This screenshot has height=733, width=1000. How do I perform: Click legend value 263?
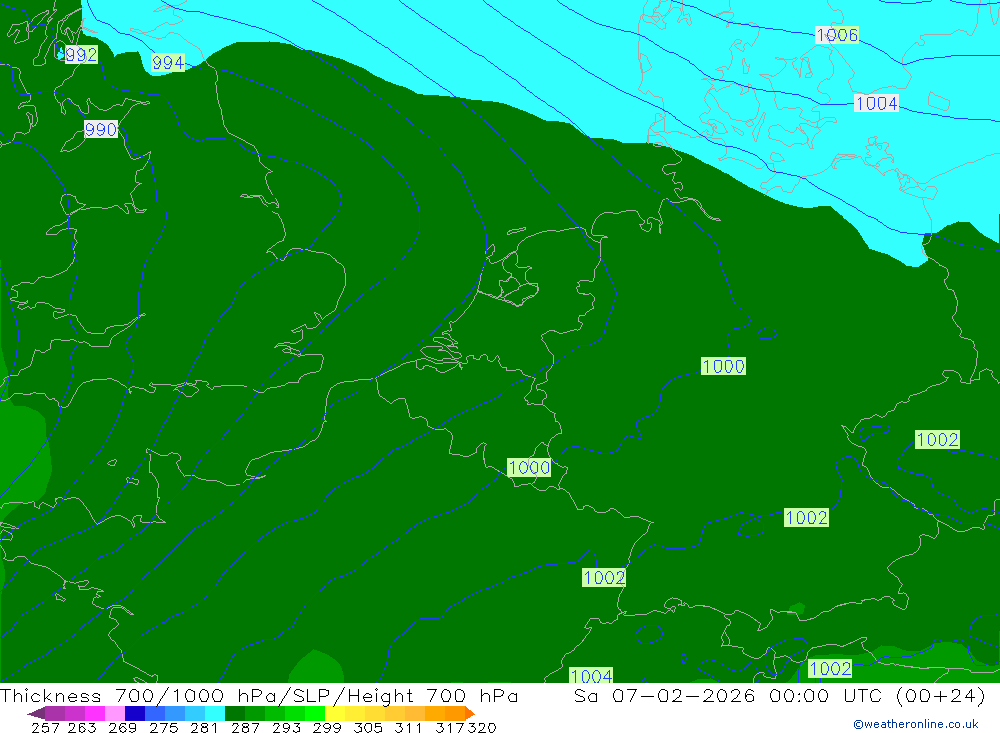82,727
